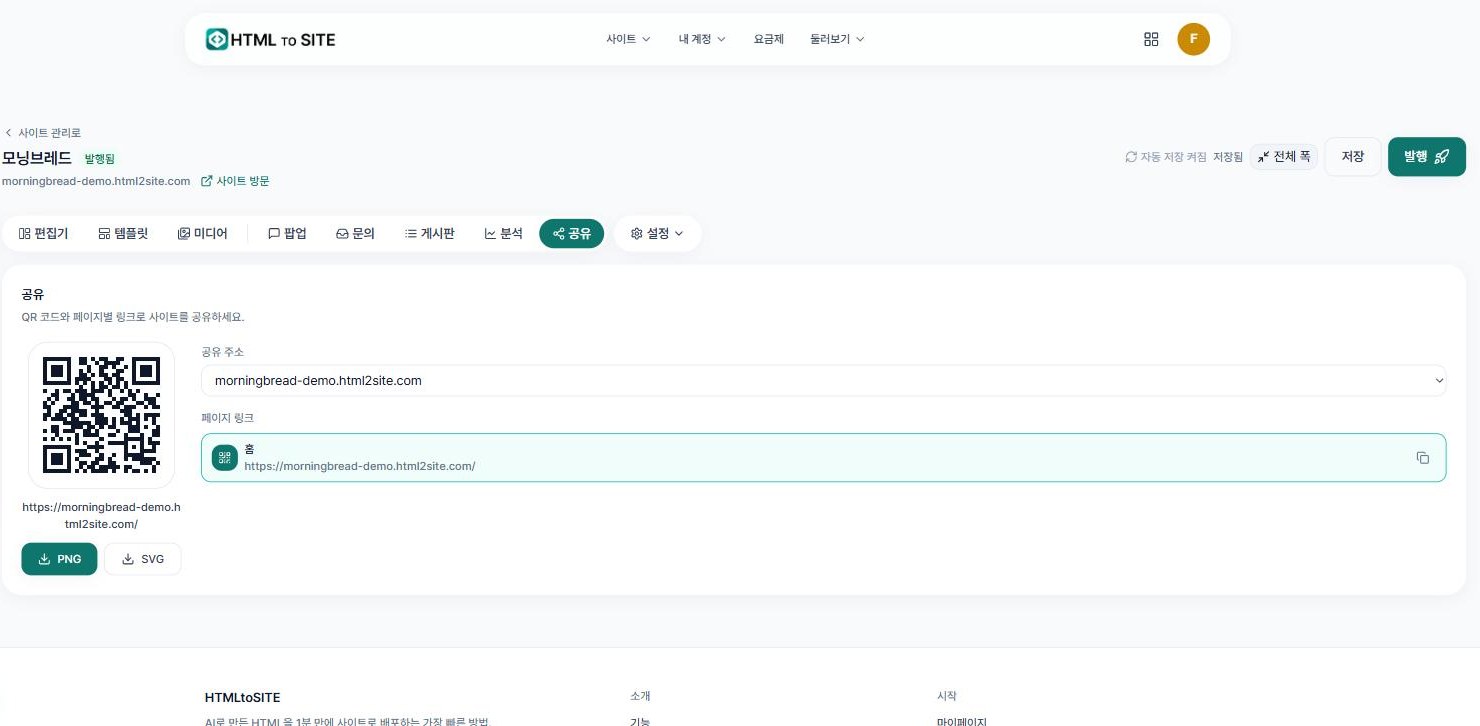Image resolution: width=1480 pixels, height=726 pixels.
Task: Visit the site with 사이트 방문 link
Action: [235, 181]
